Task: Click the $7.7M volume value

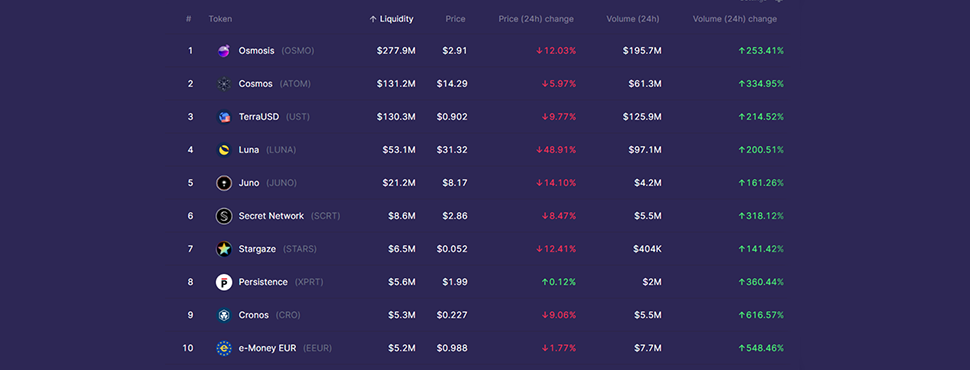Action: coord(648,348)
